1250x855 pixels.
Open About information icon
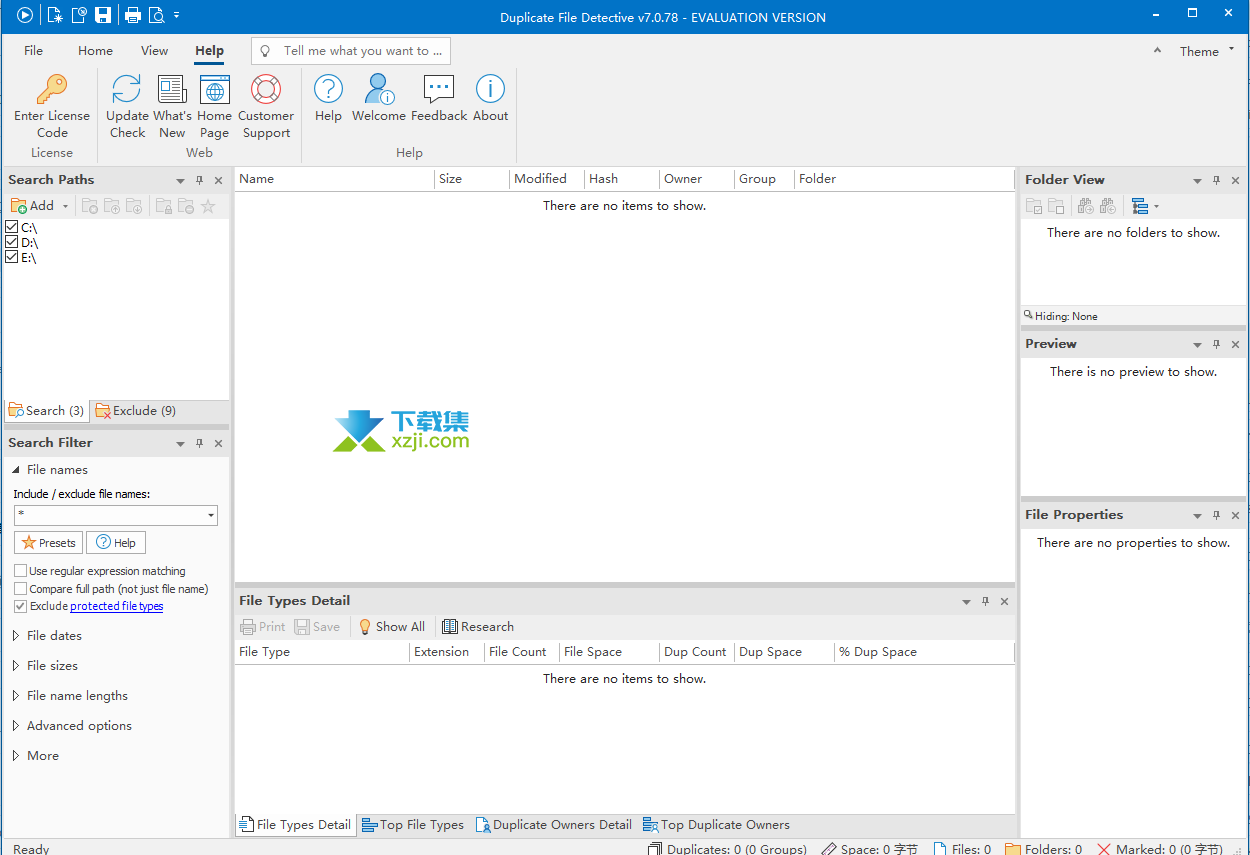490,98
